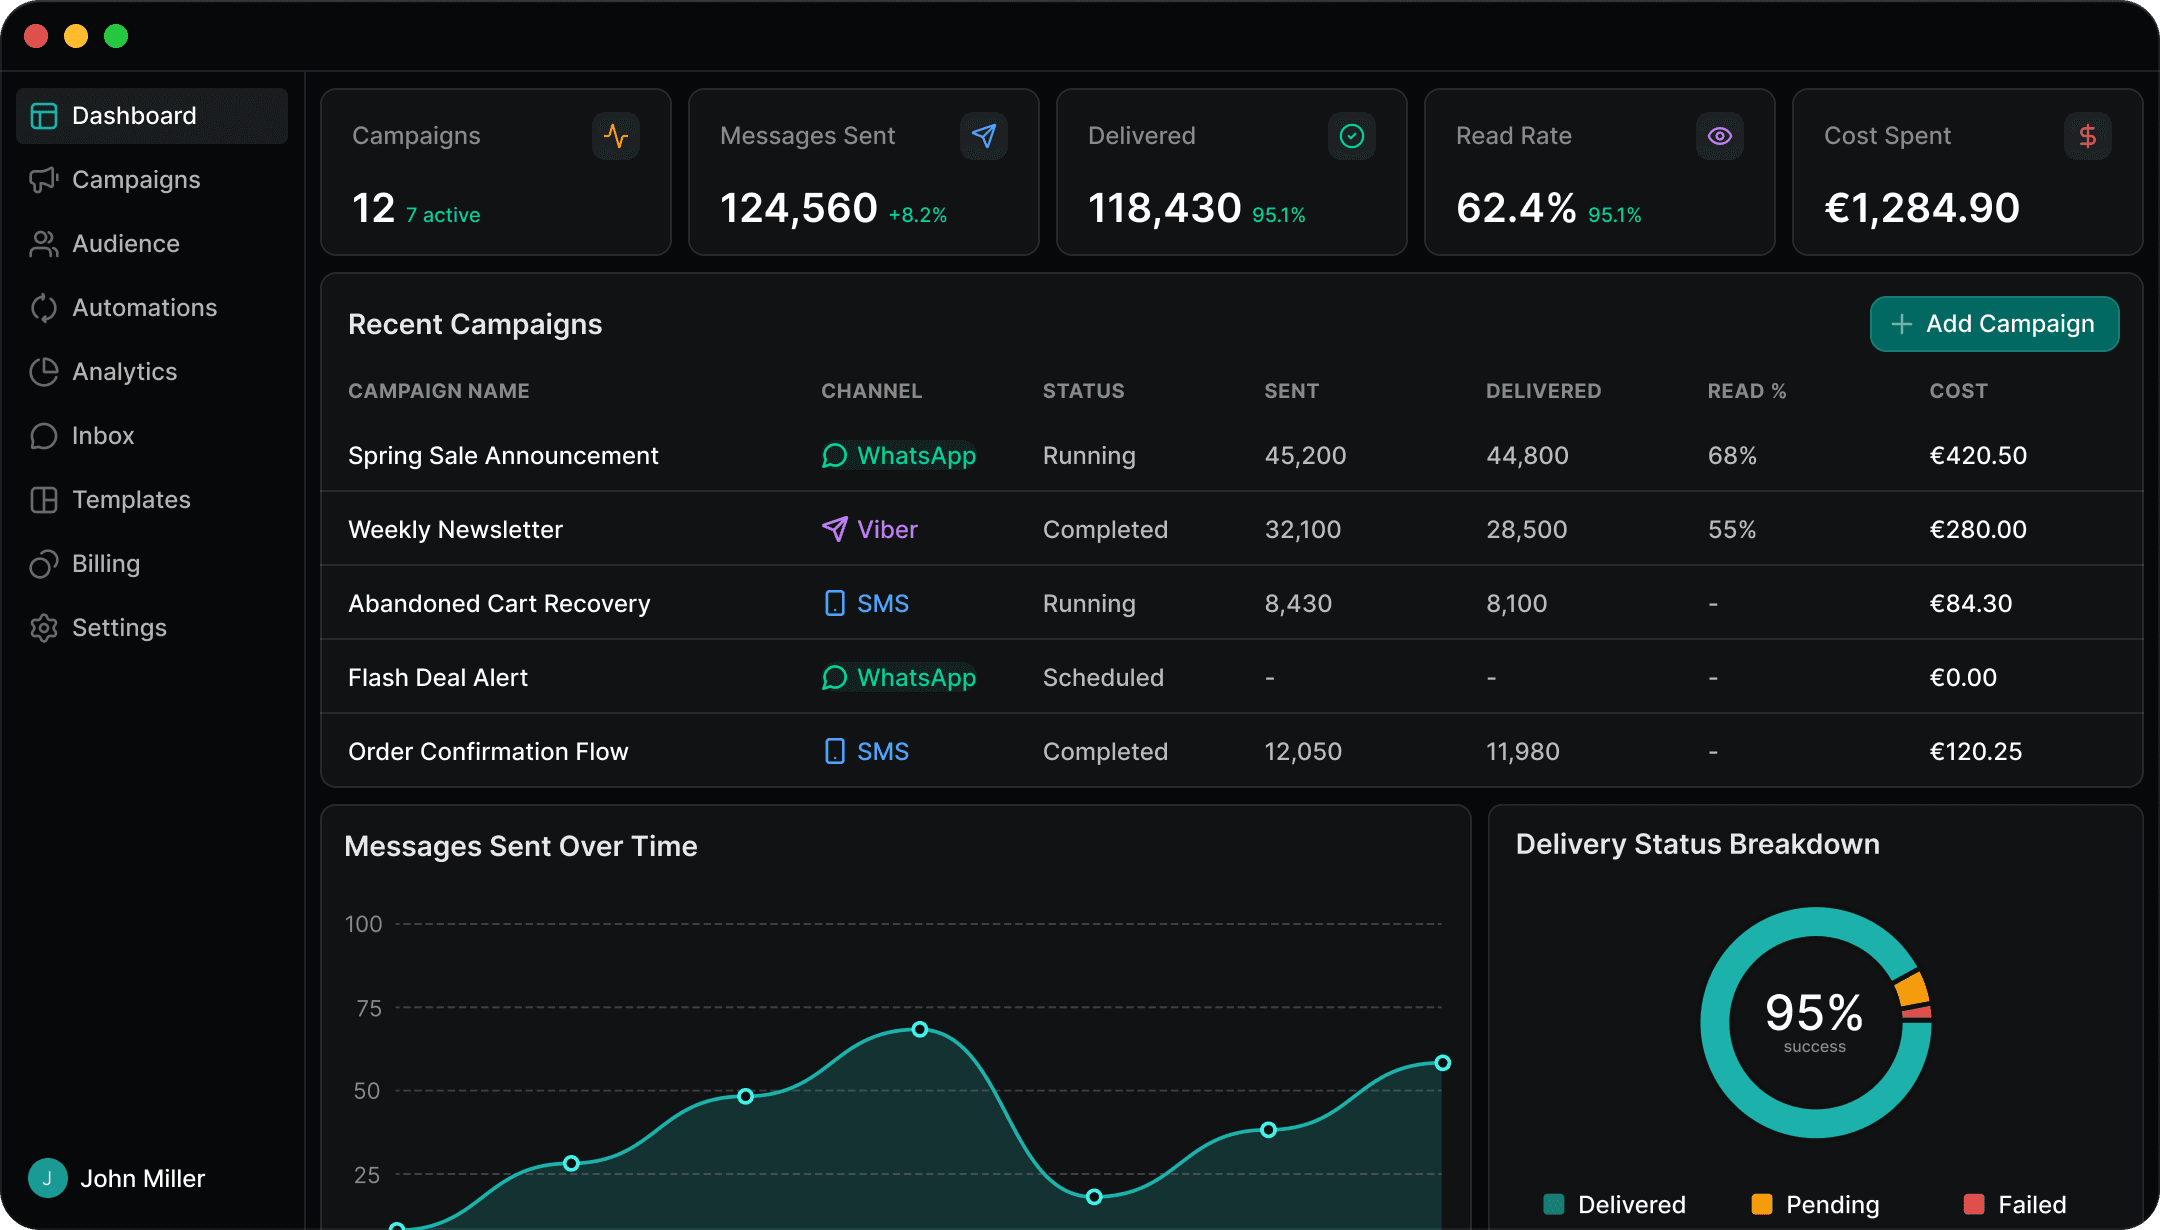
Task: Click WhatsApp icon in Flash Deal Alert row
Action: point(834,678)
